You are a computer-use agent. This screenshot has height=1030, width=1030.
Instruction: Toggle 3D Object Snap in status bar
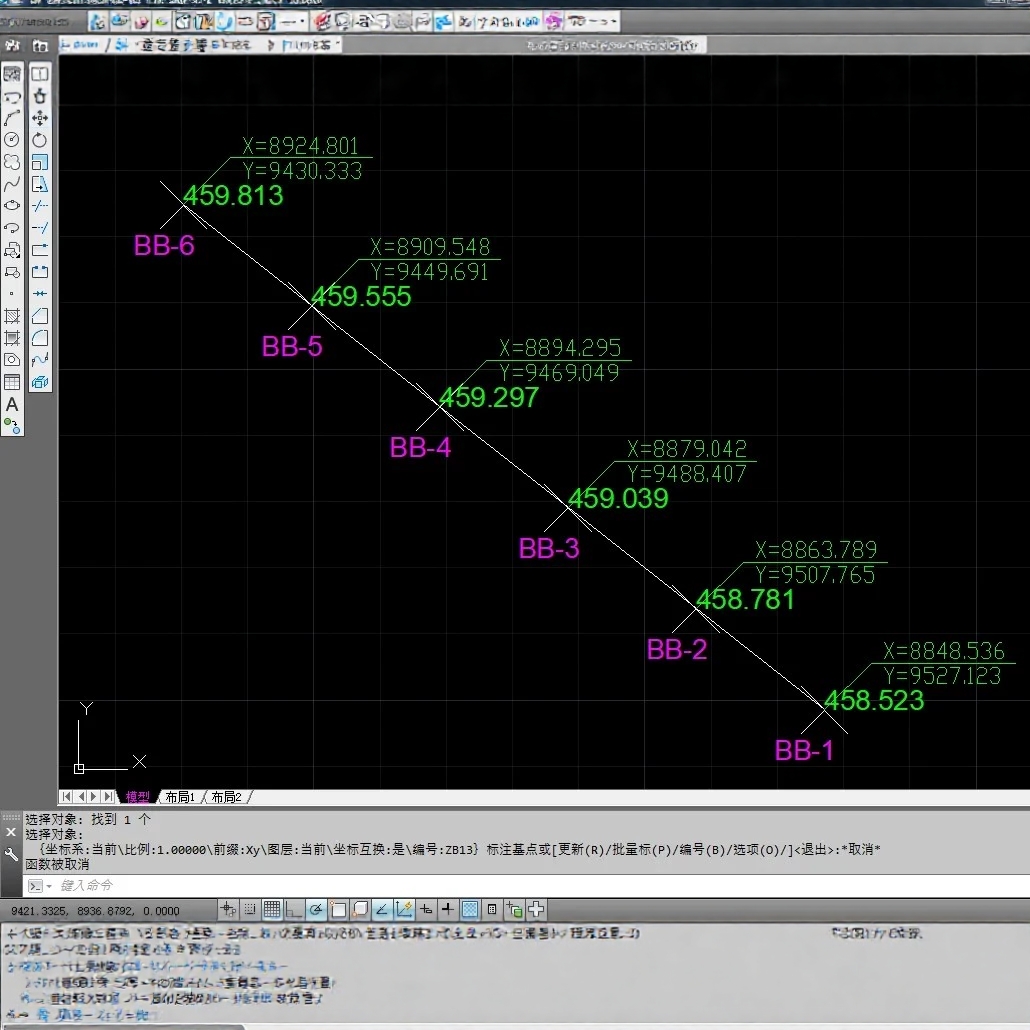click(360, 910)
